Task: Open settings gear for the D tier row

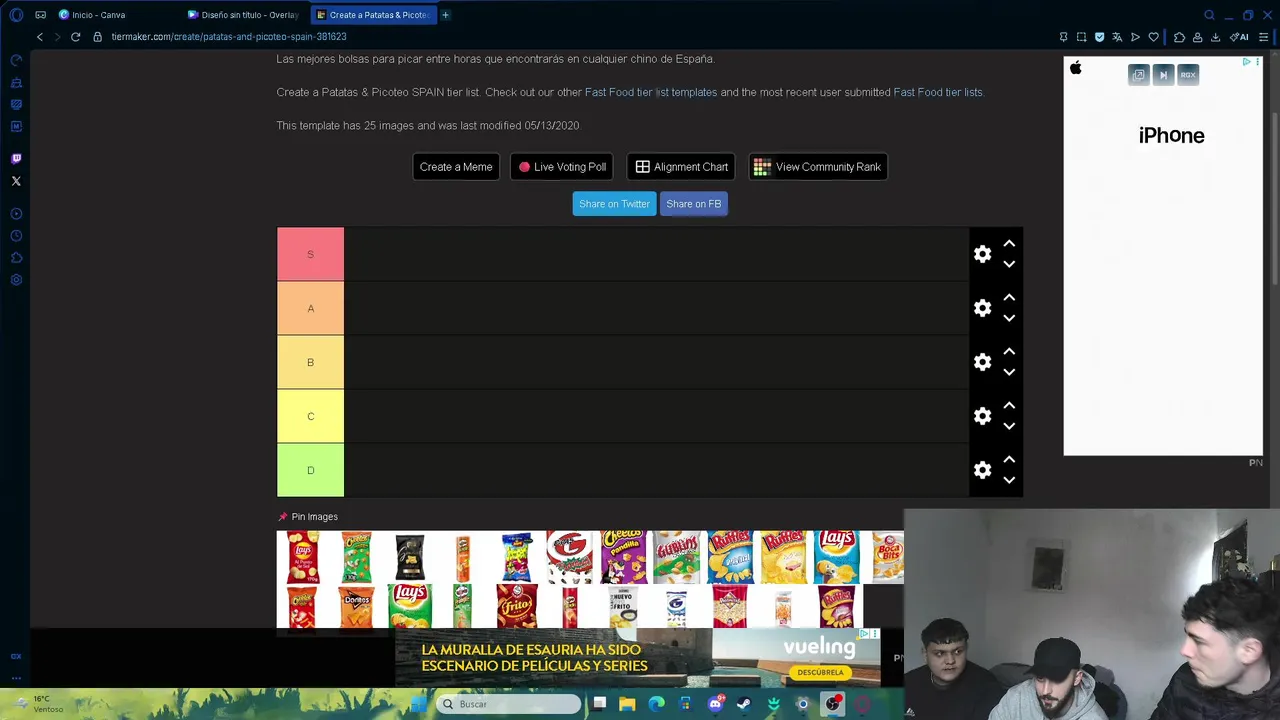Action: click(x=982, y=470)
